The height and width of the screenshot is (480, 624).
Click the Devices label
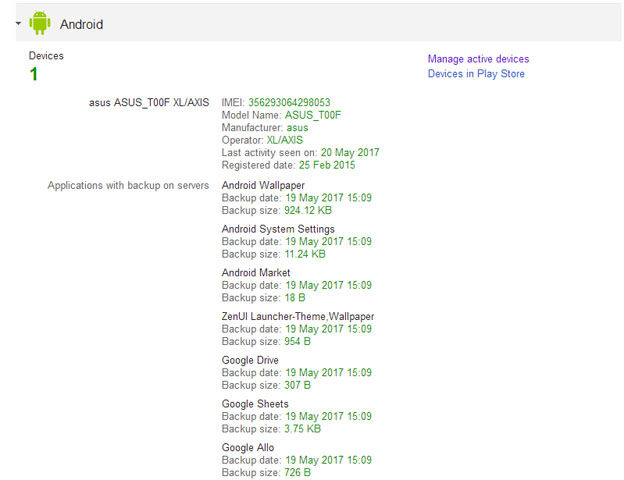(x=46, y=56)
